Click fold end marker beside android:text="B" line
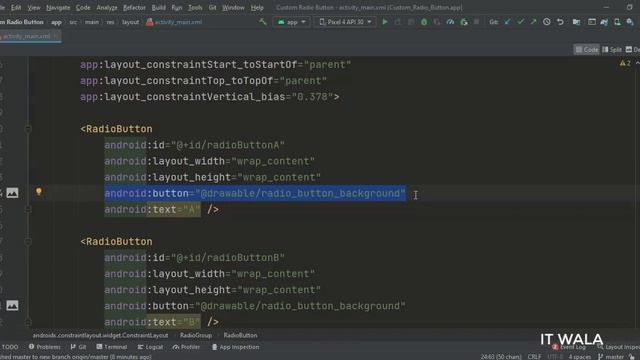This screenshot has height=360, width=640. [x=28, y=322]
